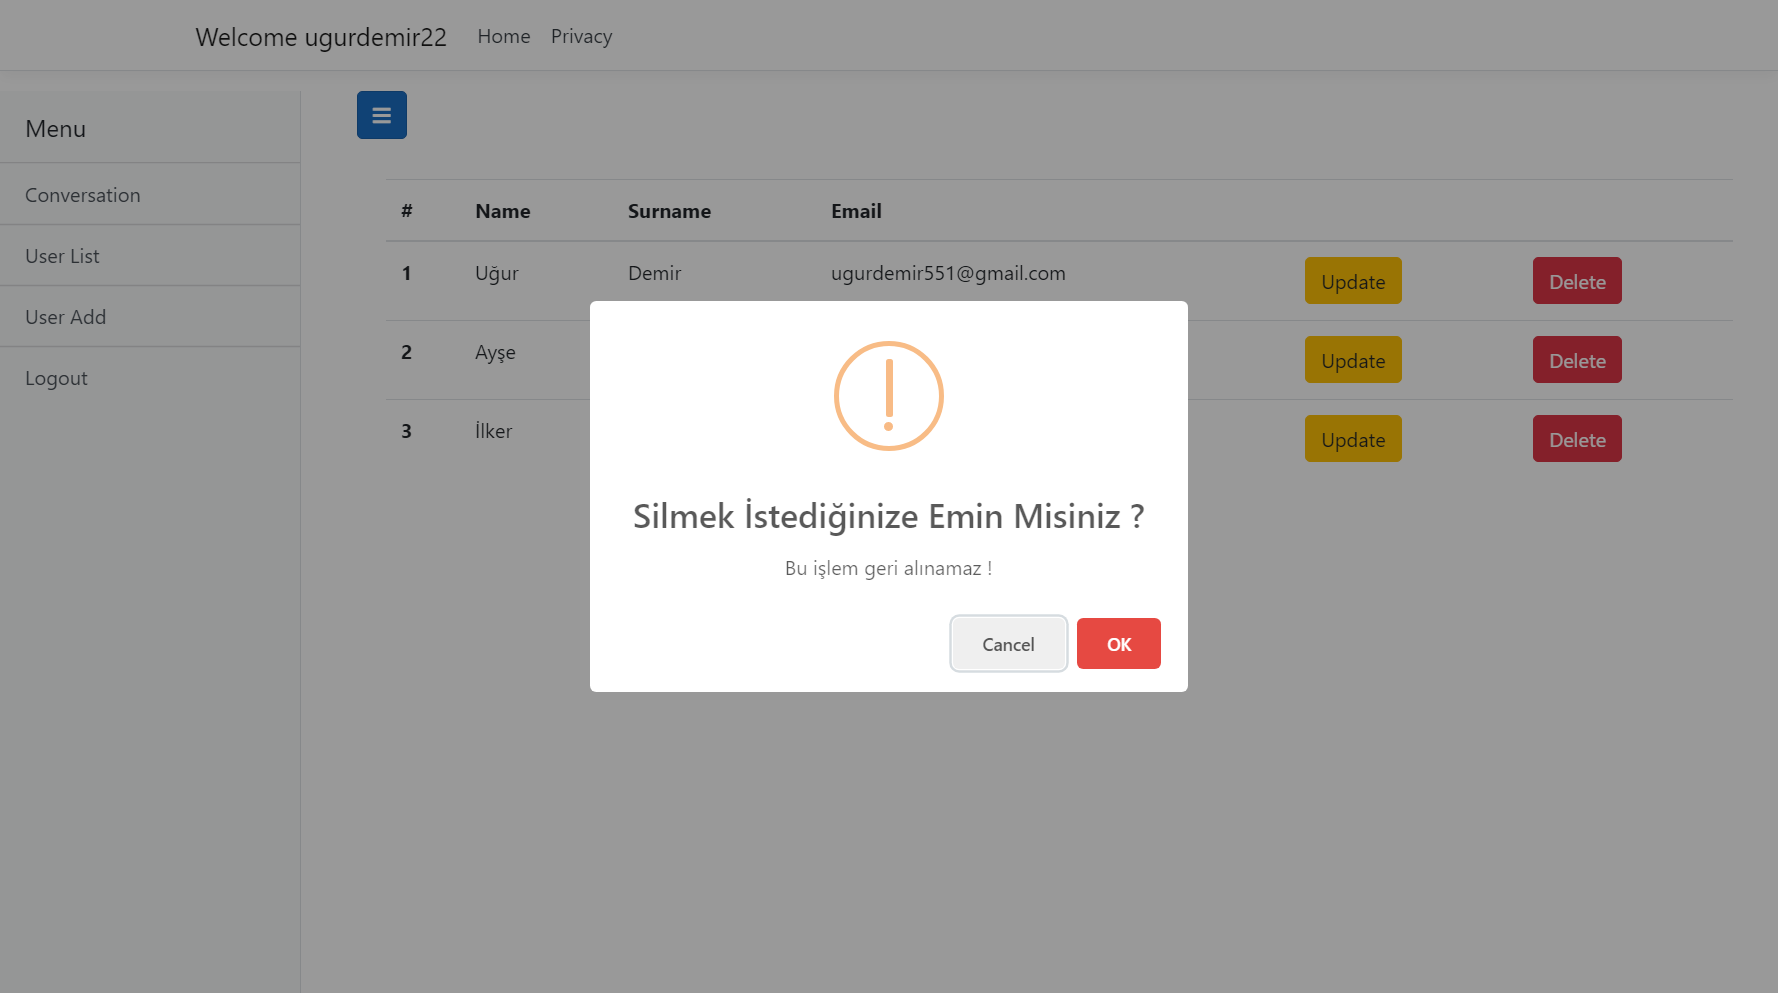This screenshot has height=993, width=1778.
Task: Click the Welcome ugurdemir22 title
Action: pyautogui.click(x=320, y=37)
